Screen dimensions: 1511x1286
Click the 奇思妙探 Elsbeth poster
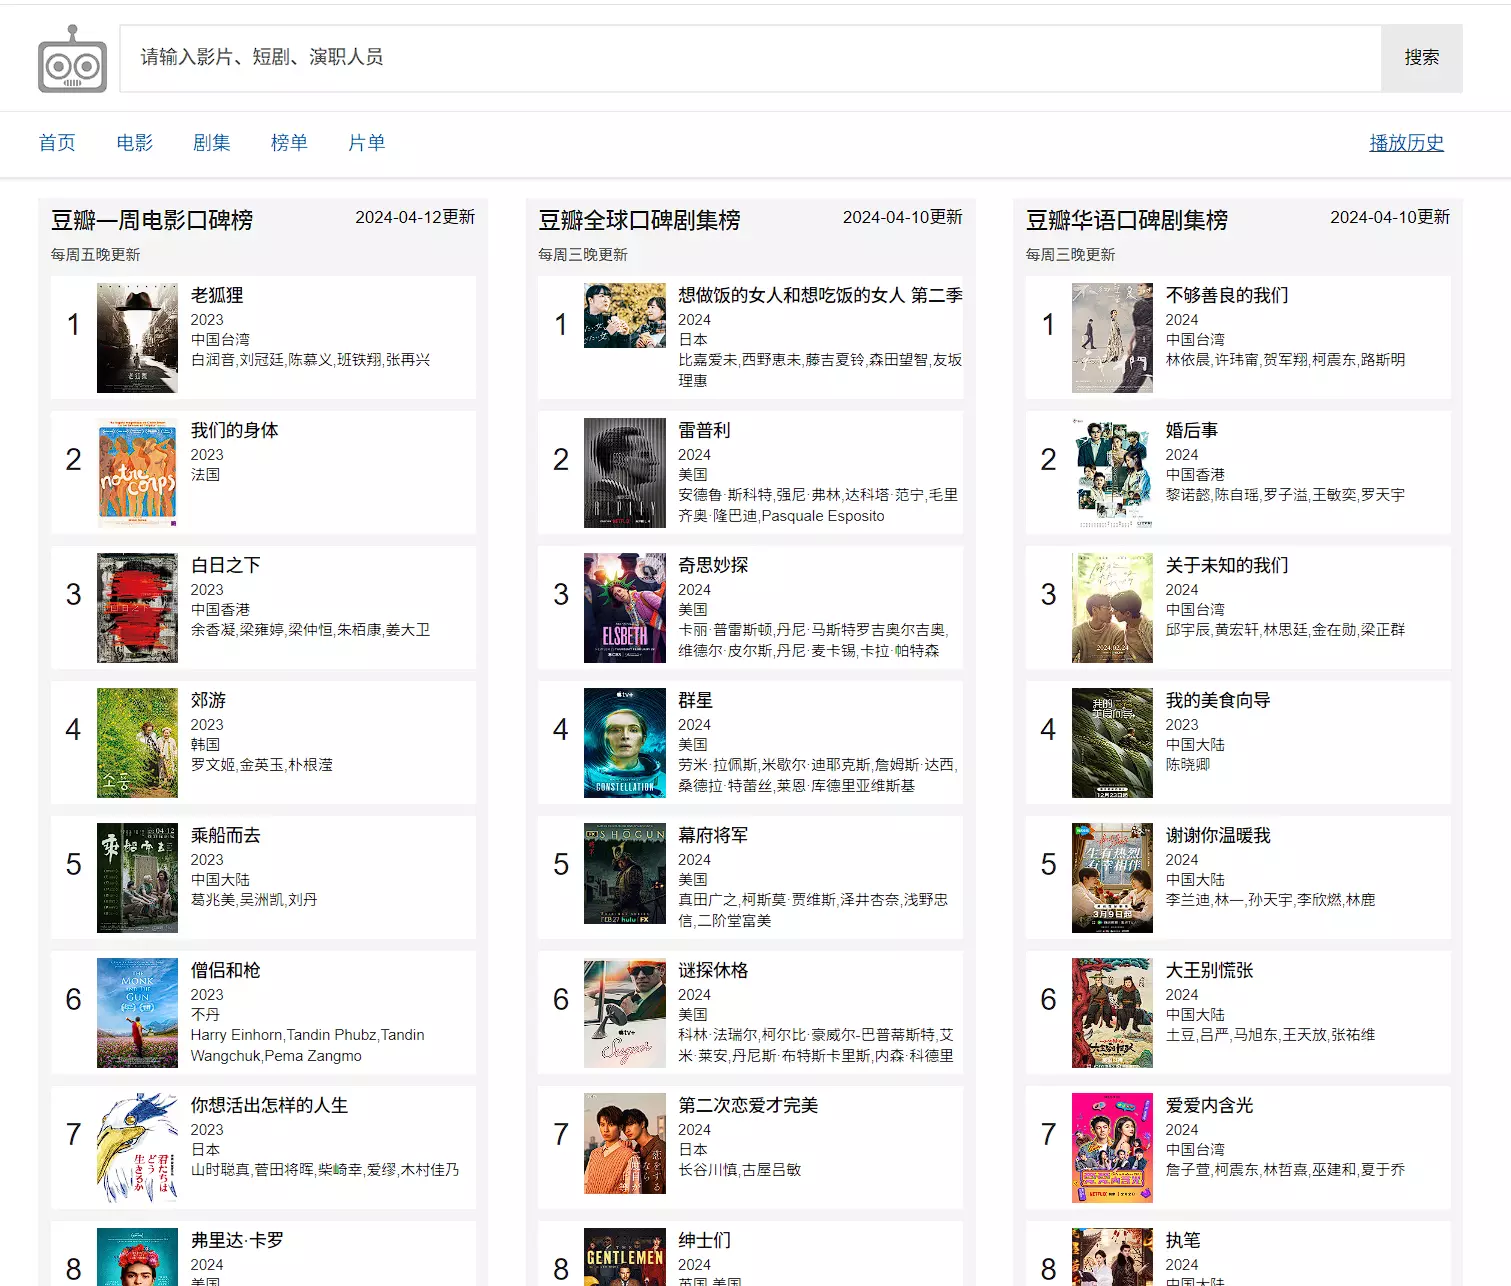coord(625,608)
